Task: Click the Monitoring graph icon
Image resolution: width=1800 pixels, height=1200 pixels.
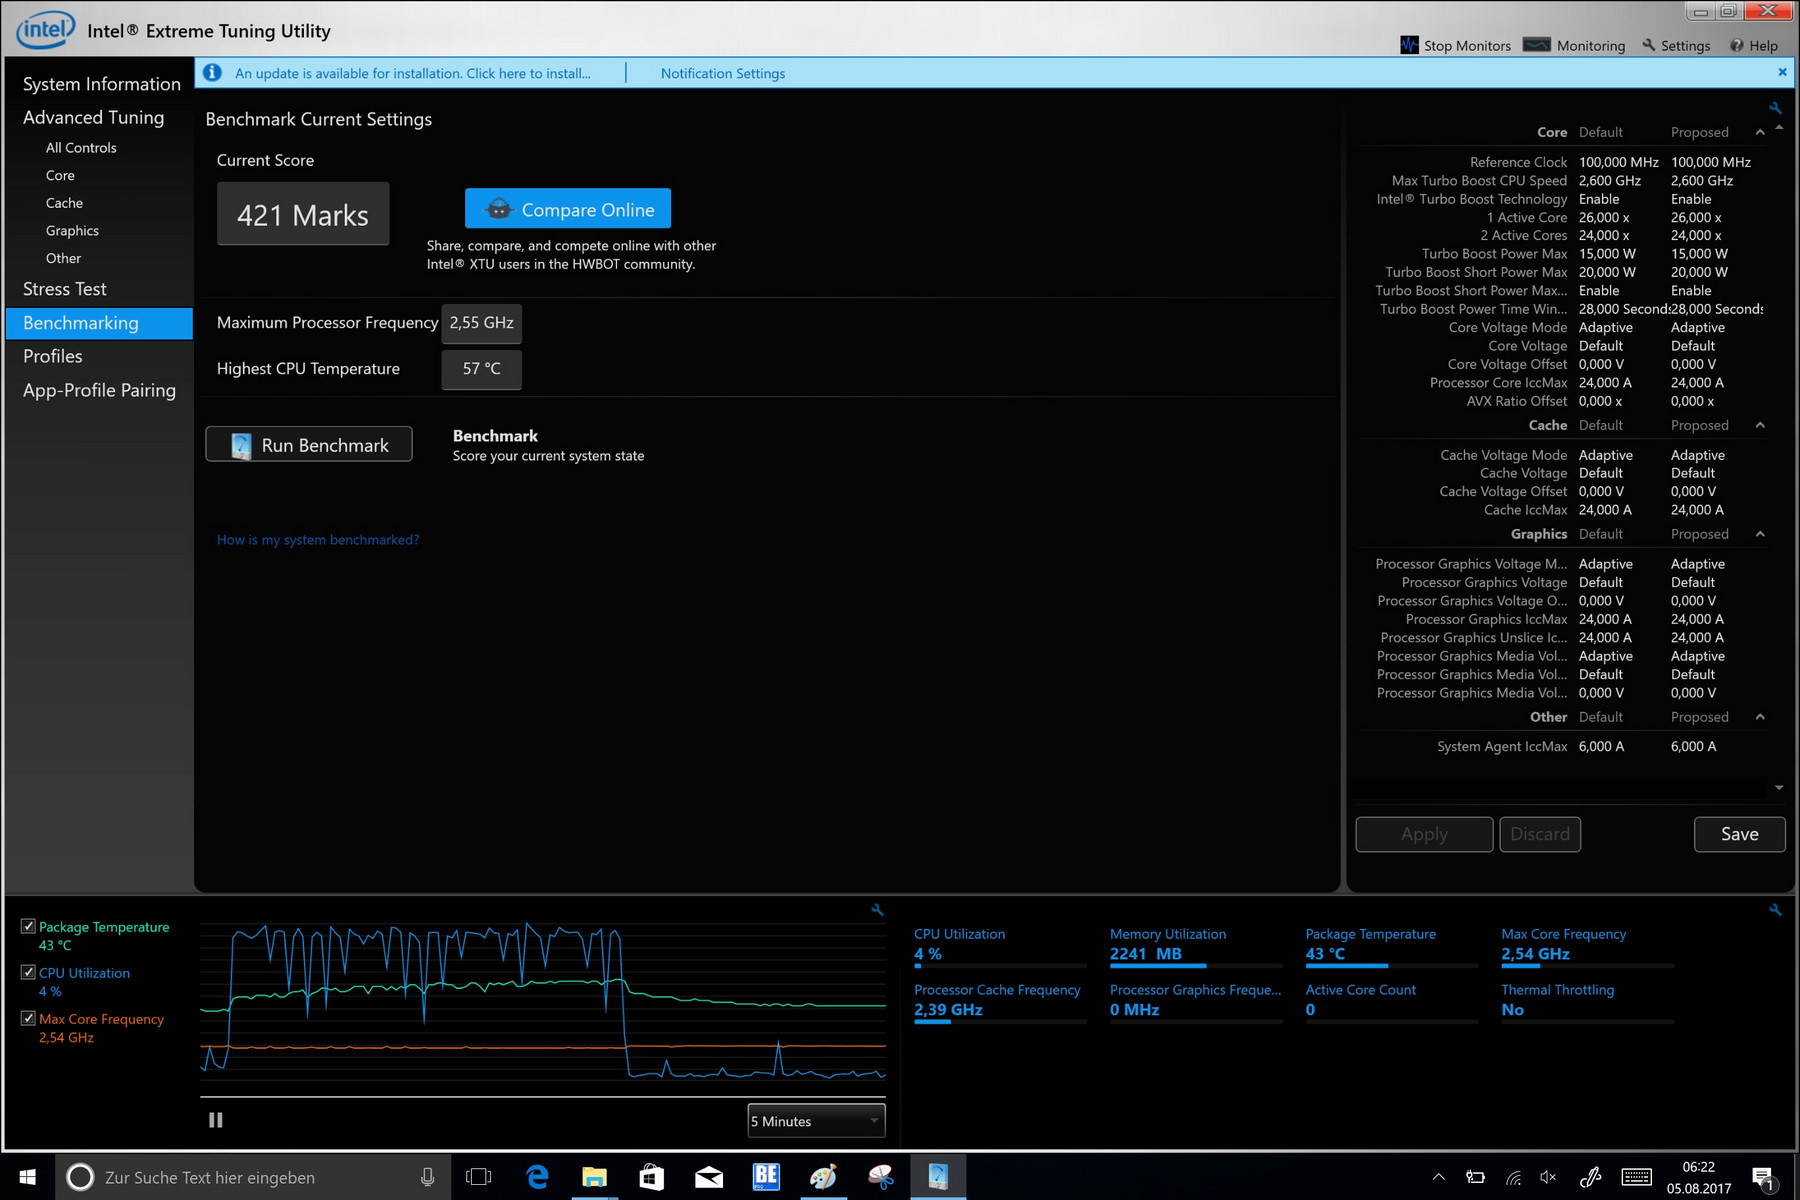Action: pos(1536,45)
